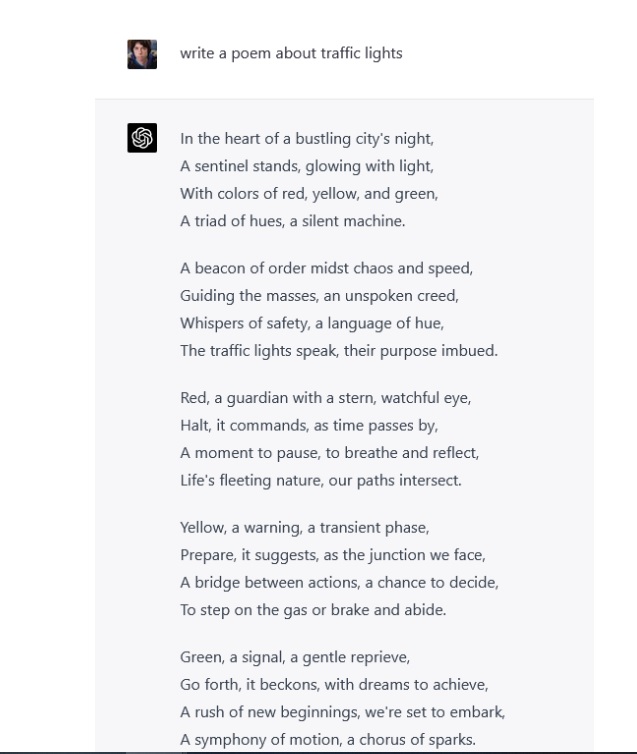Click the line 'Life's fleeting nature, our paths intersect'
The width and height of the screenshot is (637, 754).
coord(321,480)
